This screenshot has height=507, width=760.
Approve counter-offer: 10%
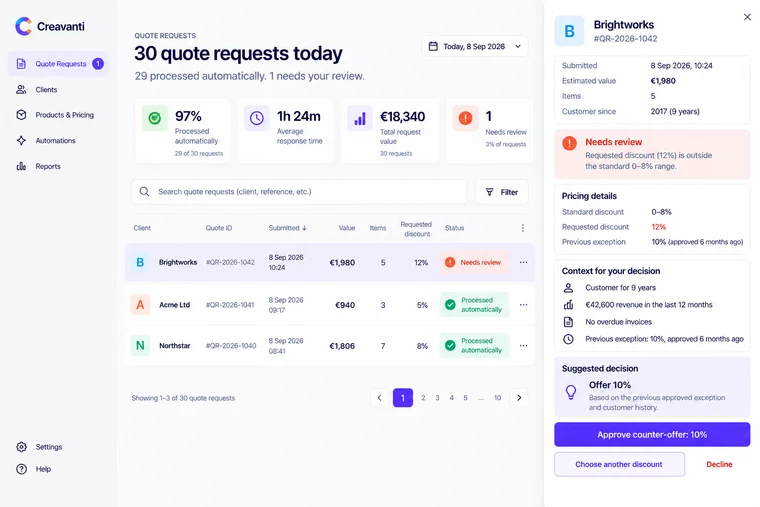pos(652,435)
